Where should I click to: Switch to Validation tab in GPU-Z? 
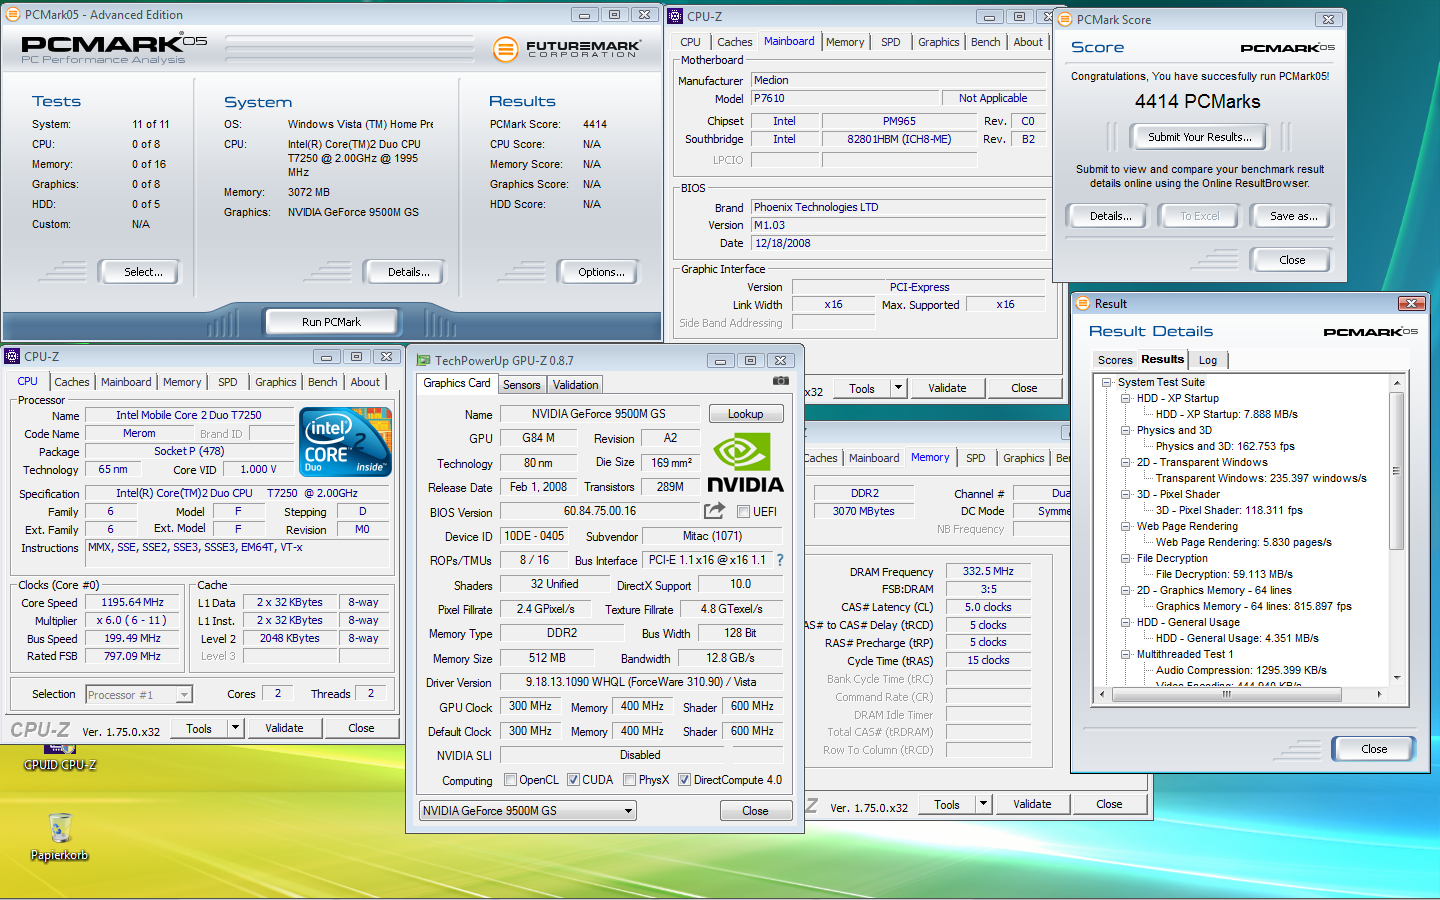pyautogui.click(x=575, y=385)
